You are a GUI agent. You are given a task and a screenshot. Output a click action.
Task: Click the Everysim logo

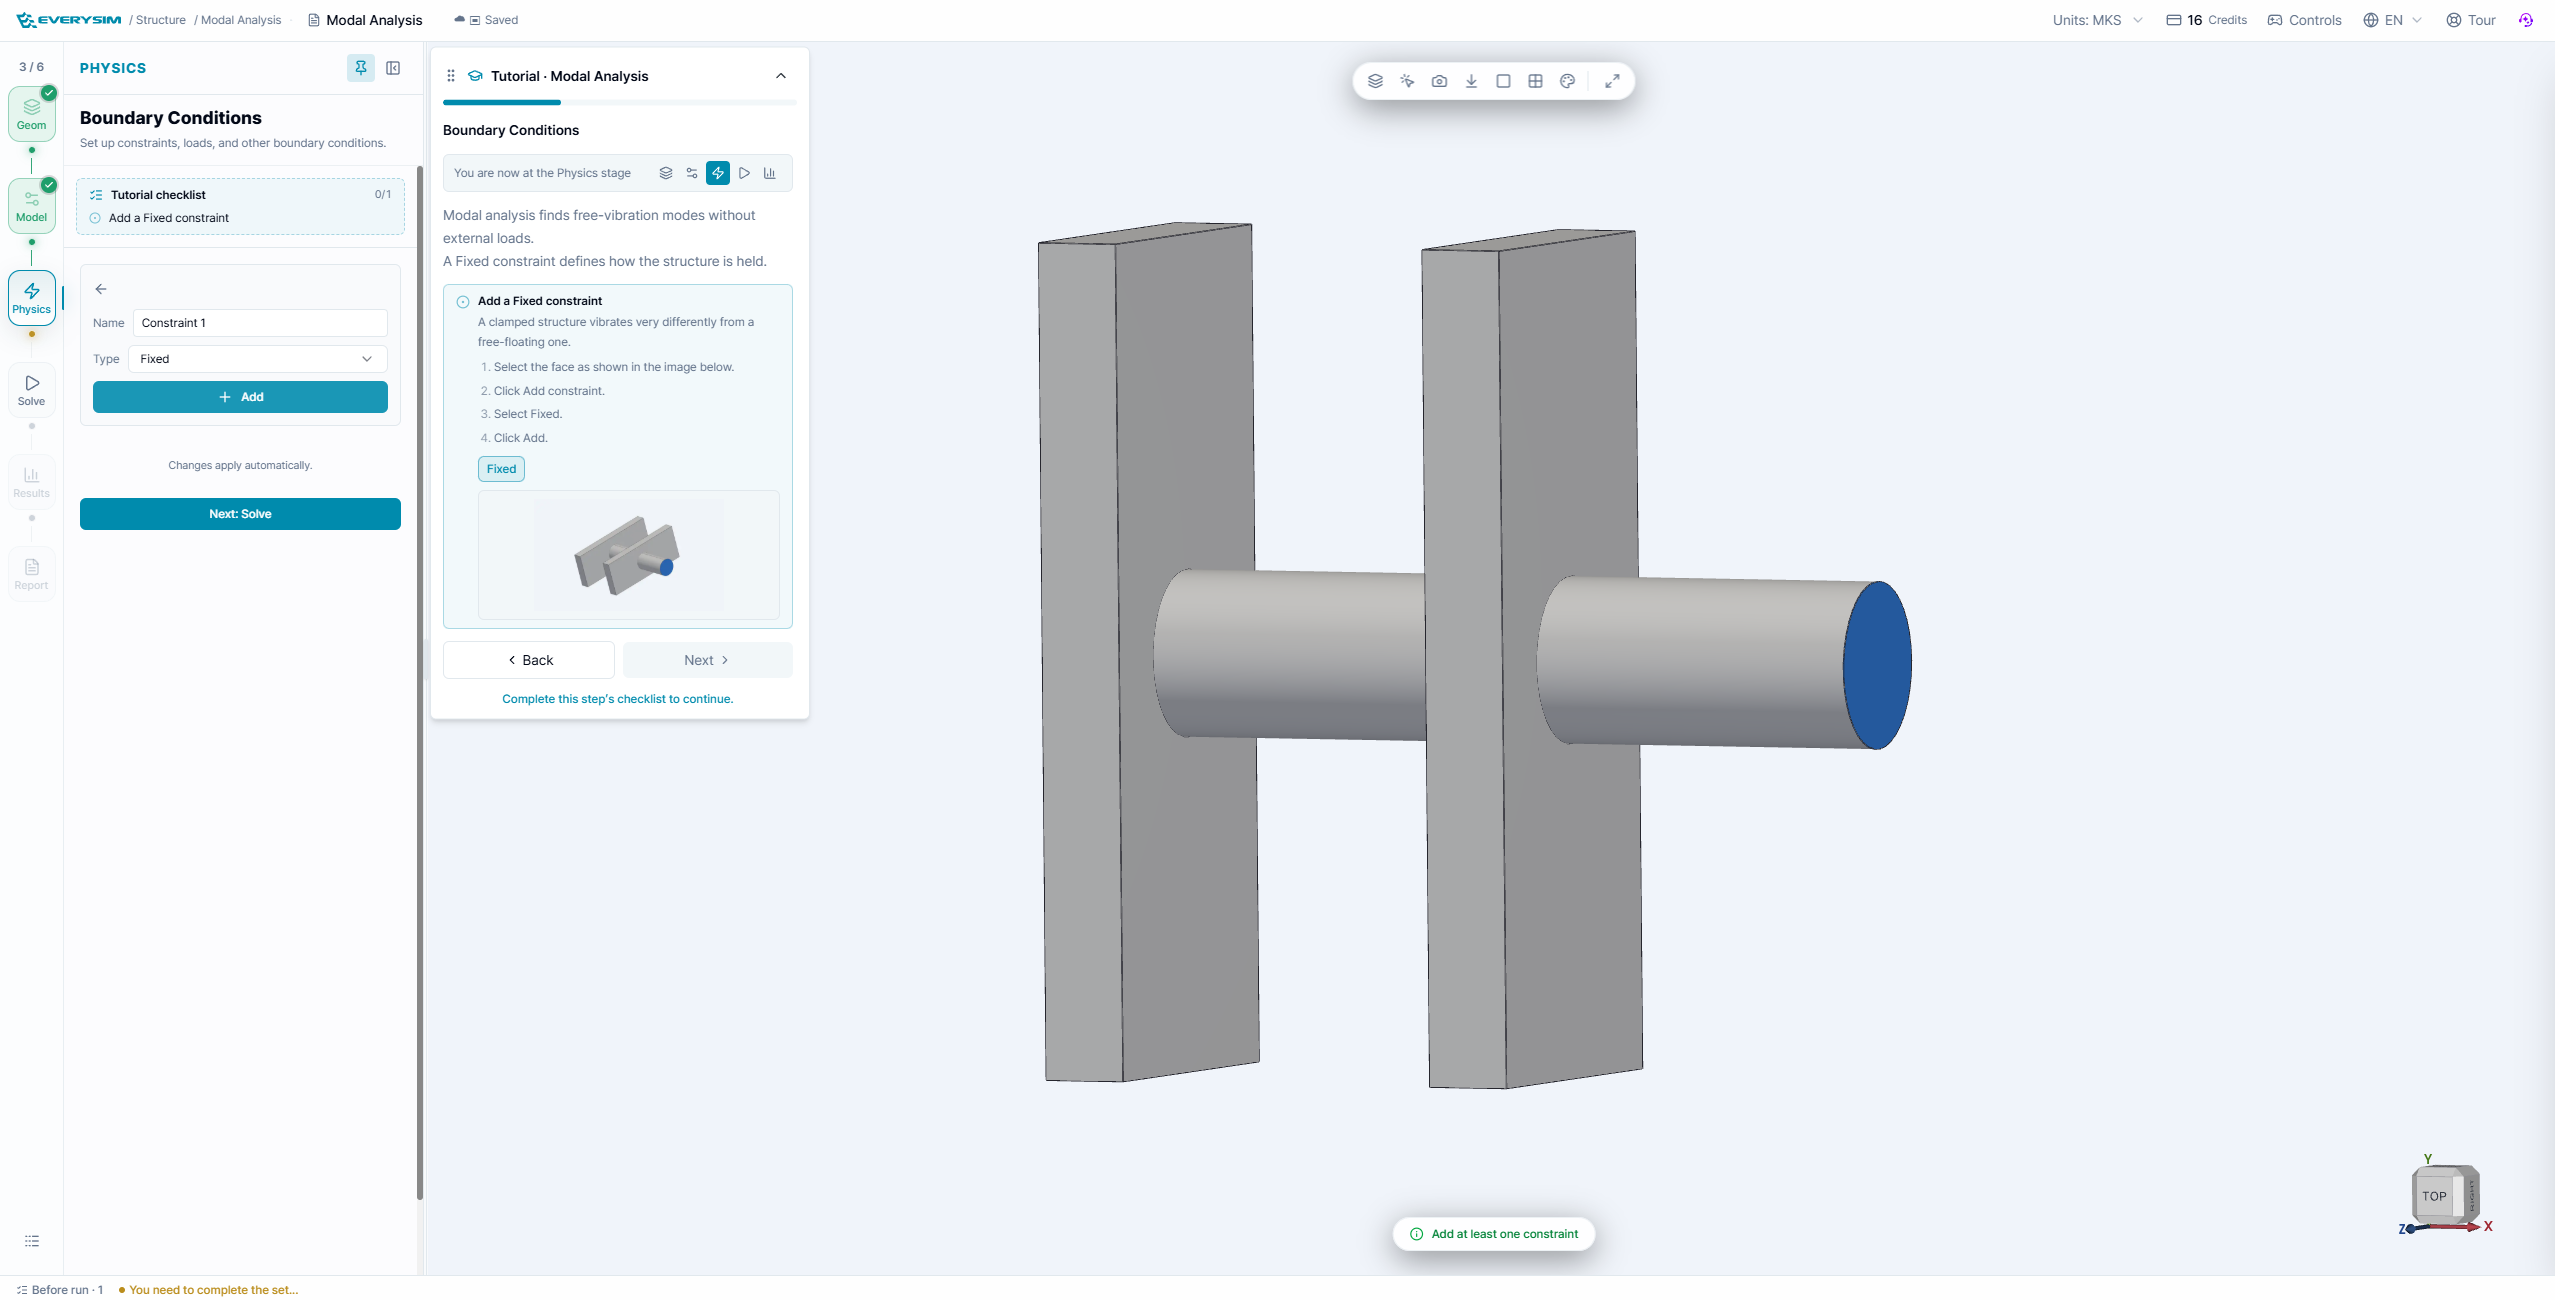(69, 20)
